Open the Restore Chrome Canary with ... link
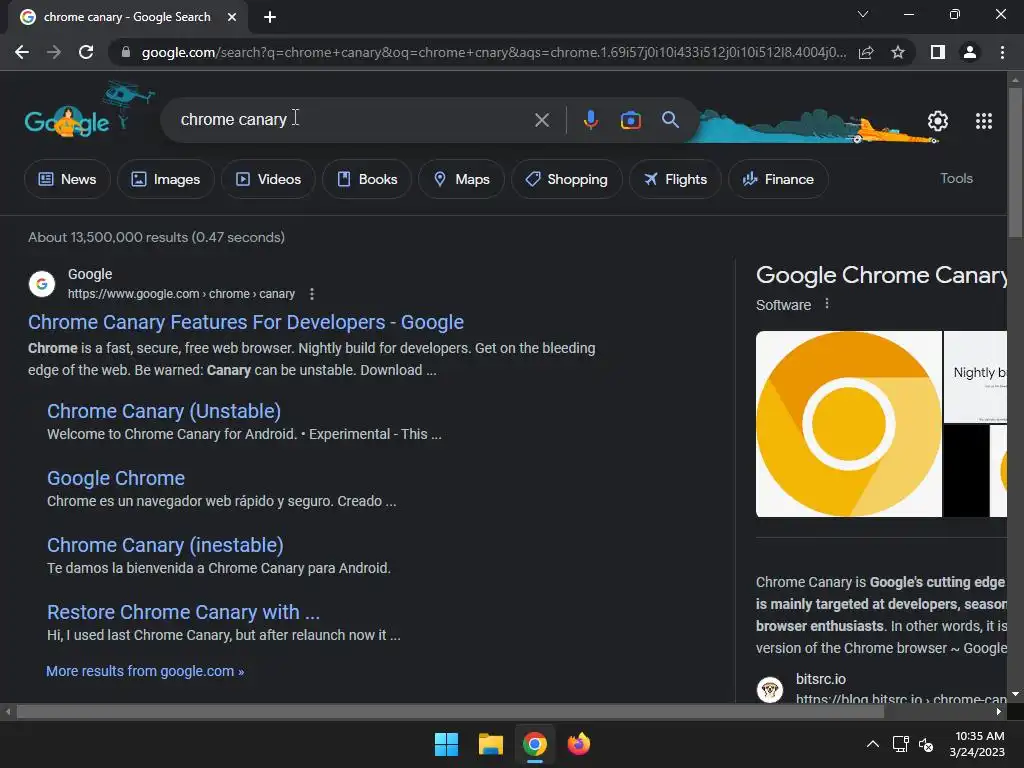This screenshot has width=1024, height=768. (x=184, y=612)
